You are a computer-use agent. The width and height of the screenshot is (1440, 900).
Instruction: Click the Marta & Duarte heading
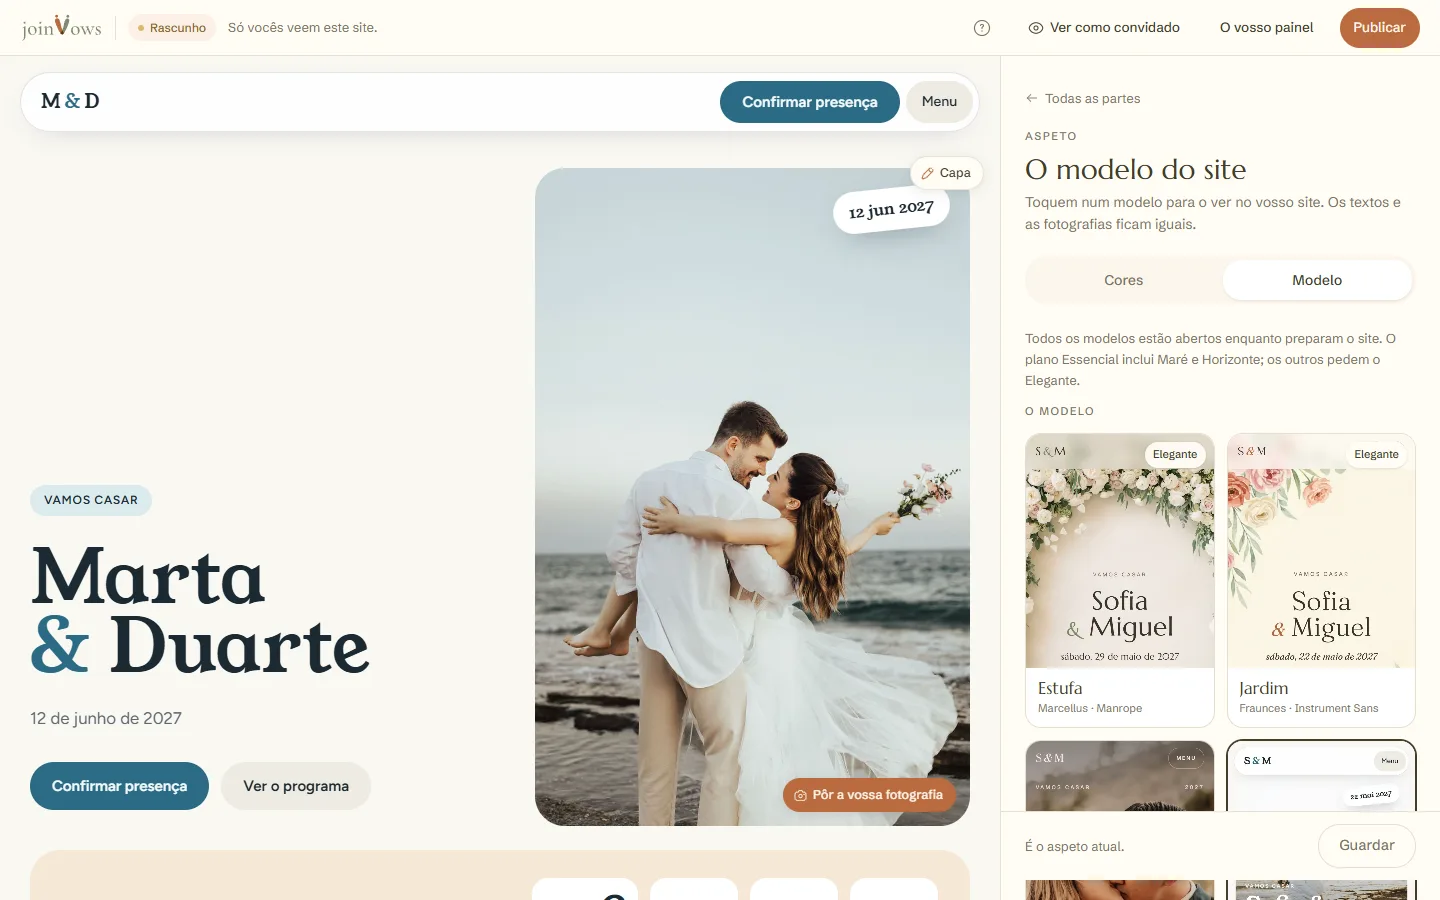coord(200,611)
